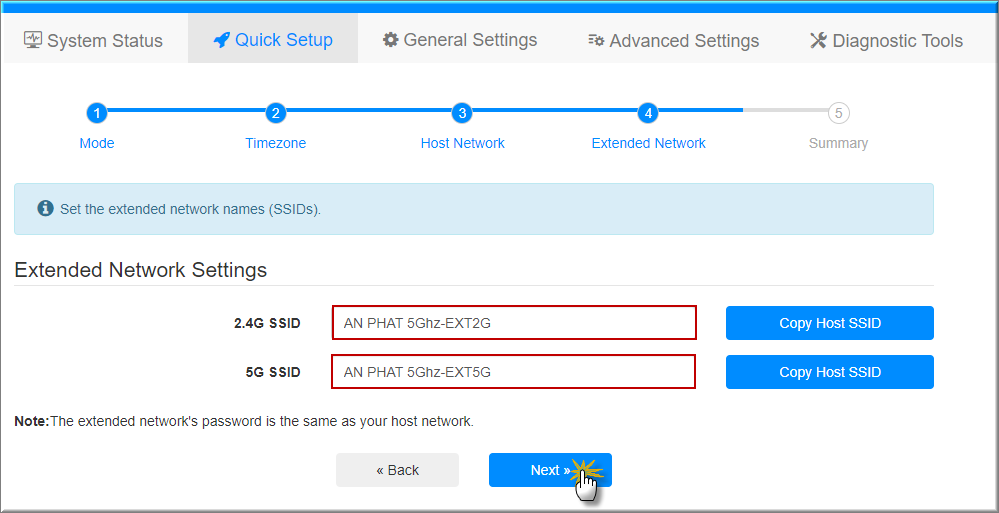Copy Host SSID for 2.4G network

(829, 323)
